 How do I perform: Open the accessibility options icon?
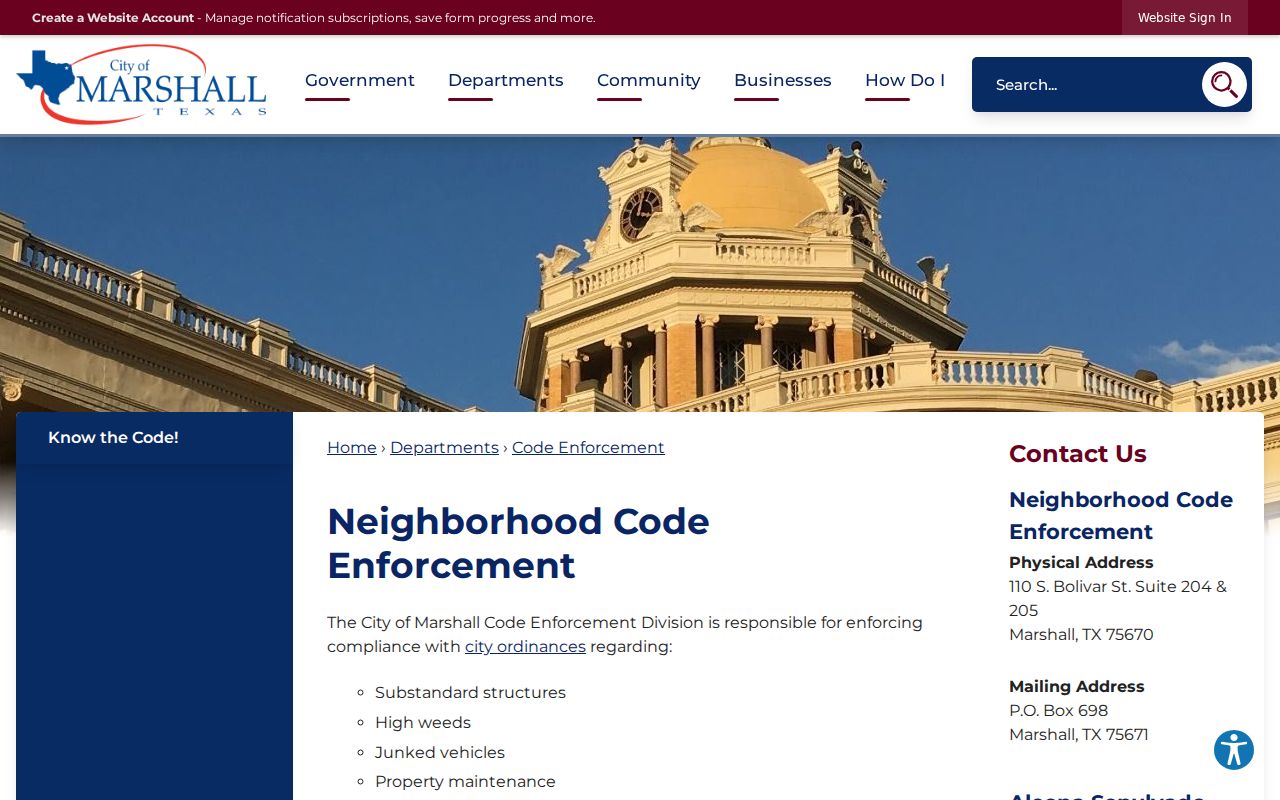1234,750
